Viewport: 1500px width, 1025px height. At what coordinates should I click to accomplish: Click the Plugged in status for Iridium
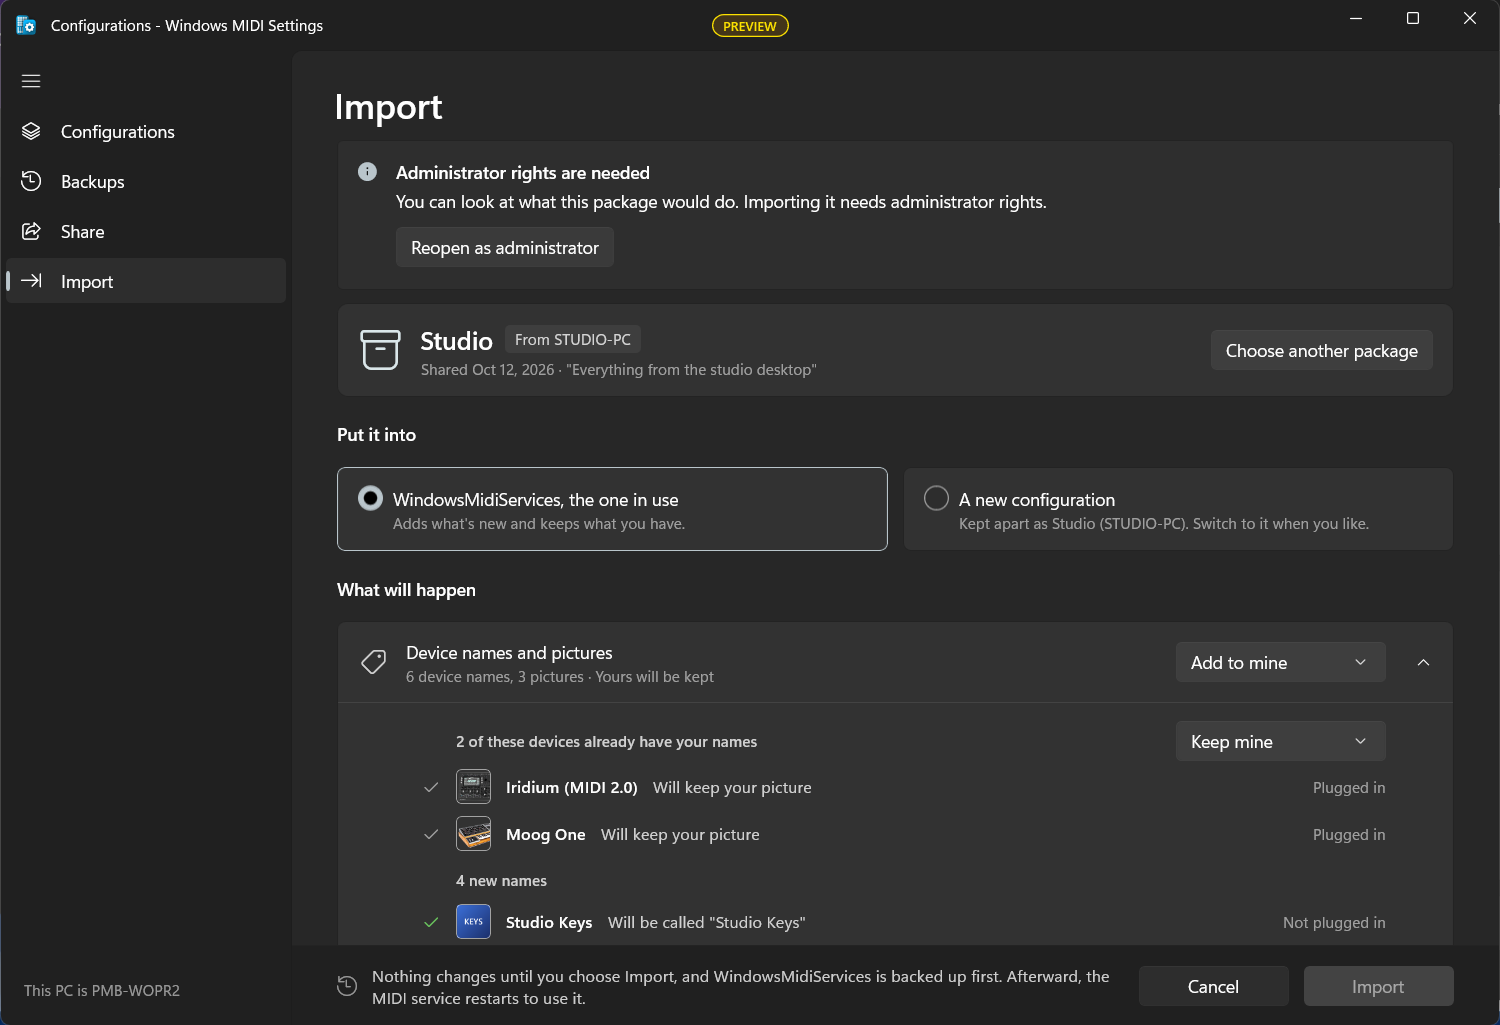coord(1349,787)
